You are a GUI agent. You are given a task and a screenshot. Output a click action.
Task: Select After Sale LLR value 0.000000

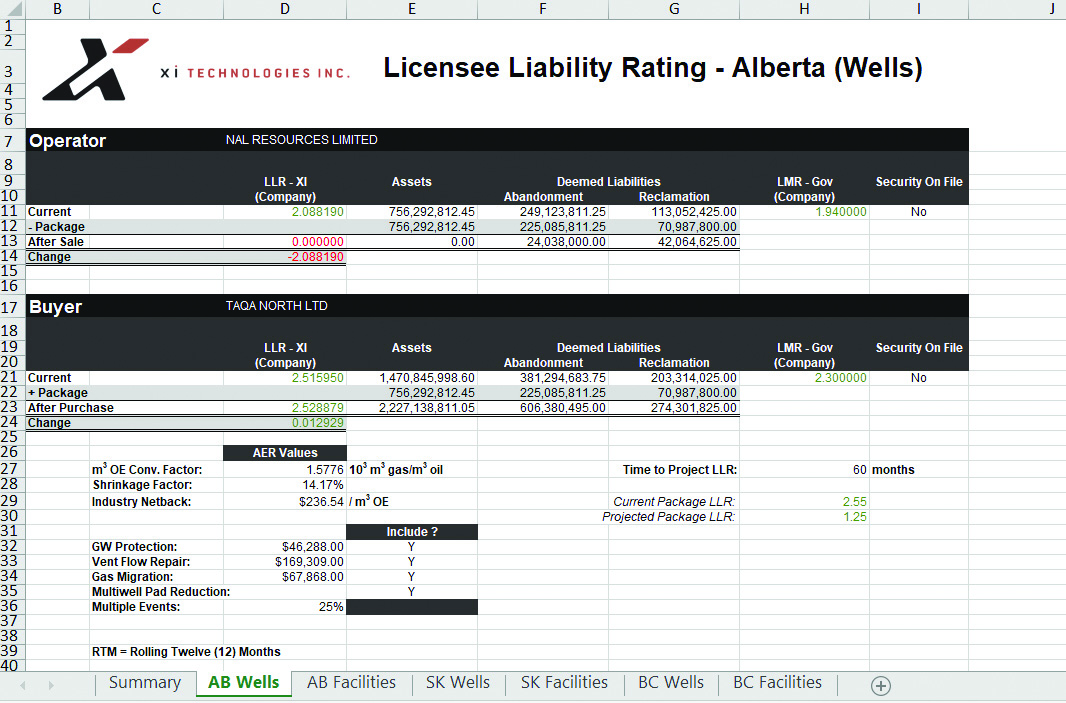[x=318, y=242]
